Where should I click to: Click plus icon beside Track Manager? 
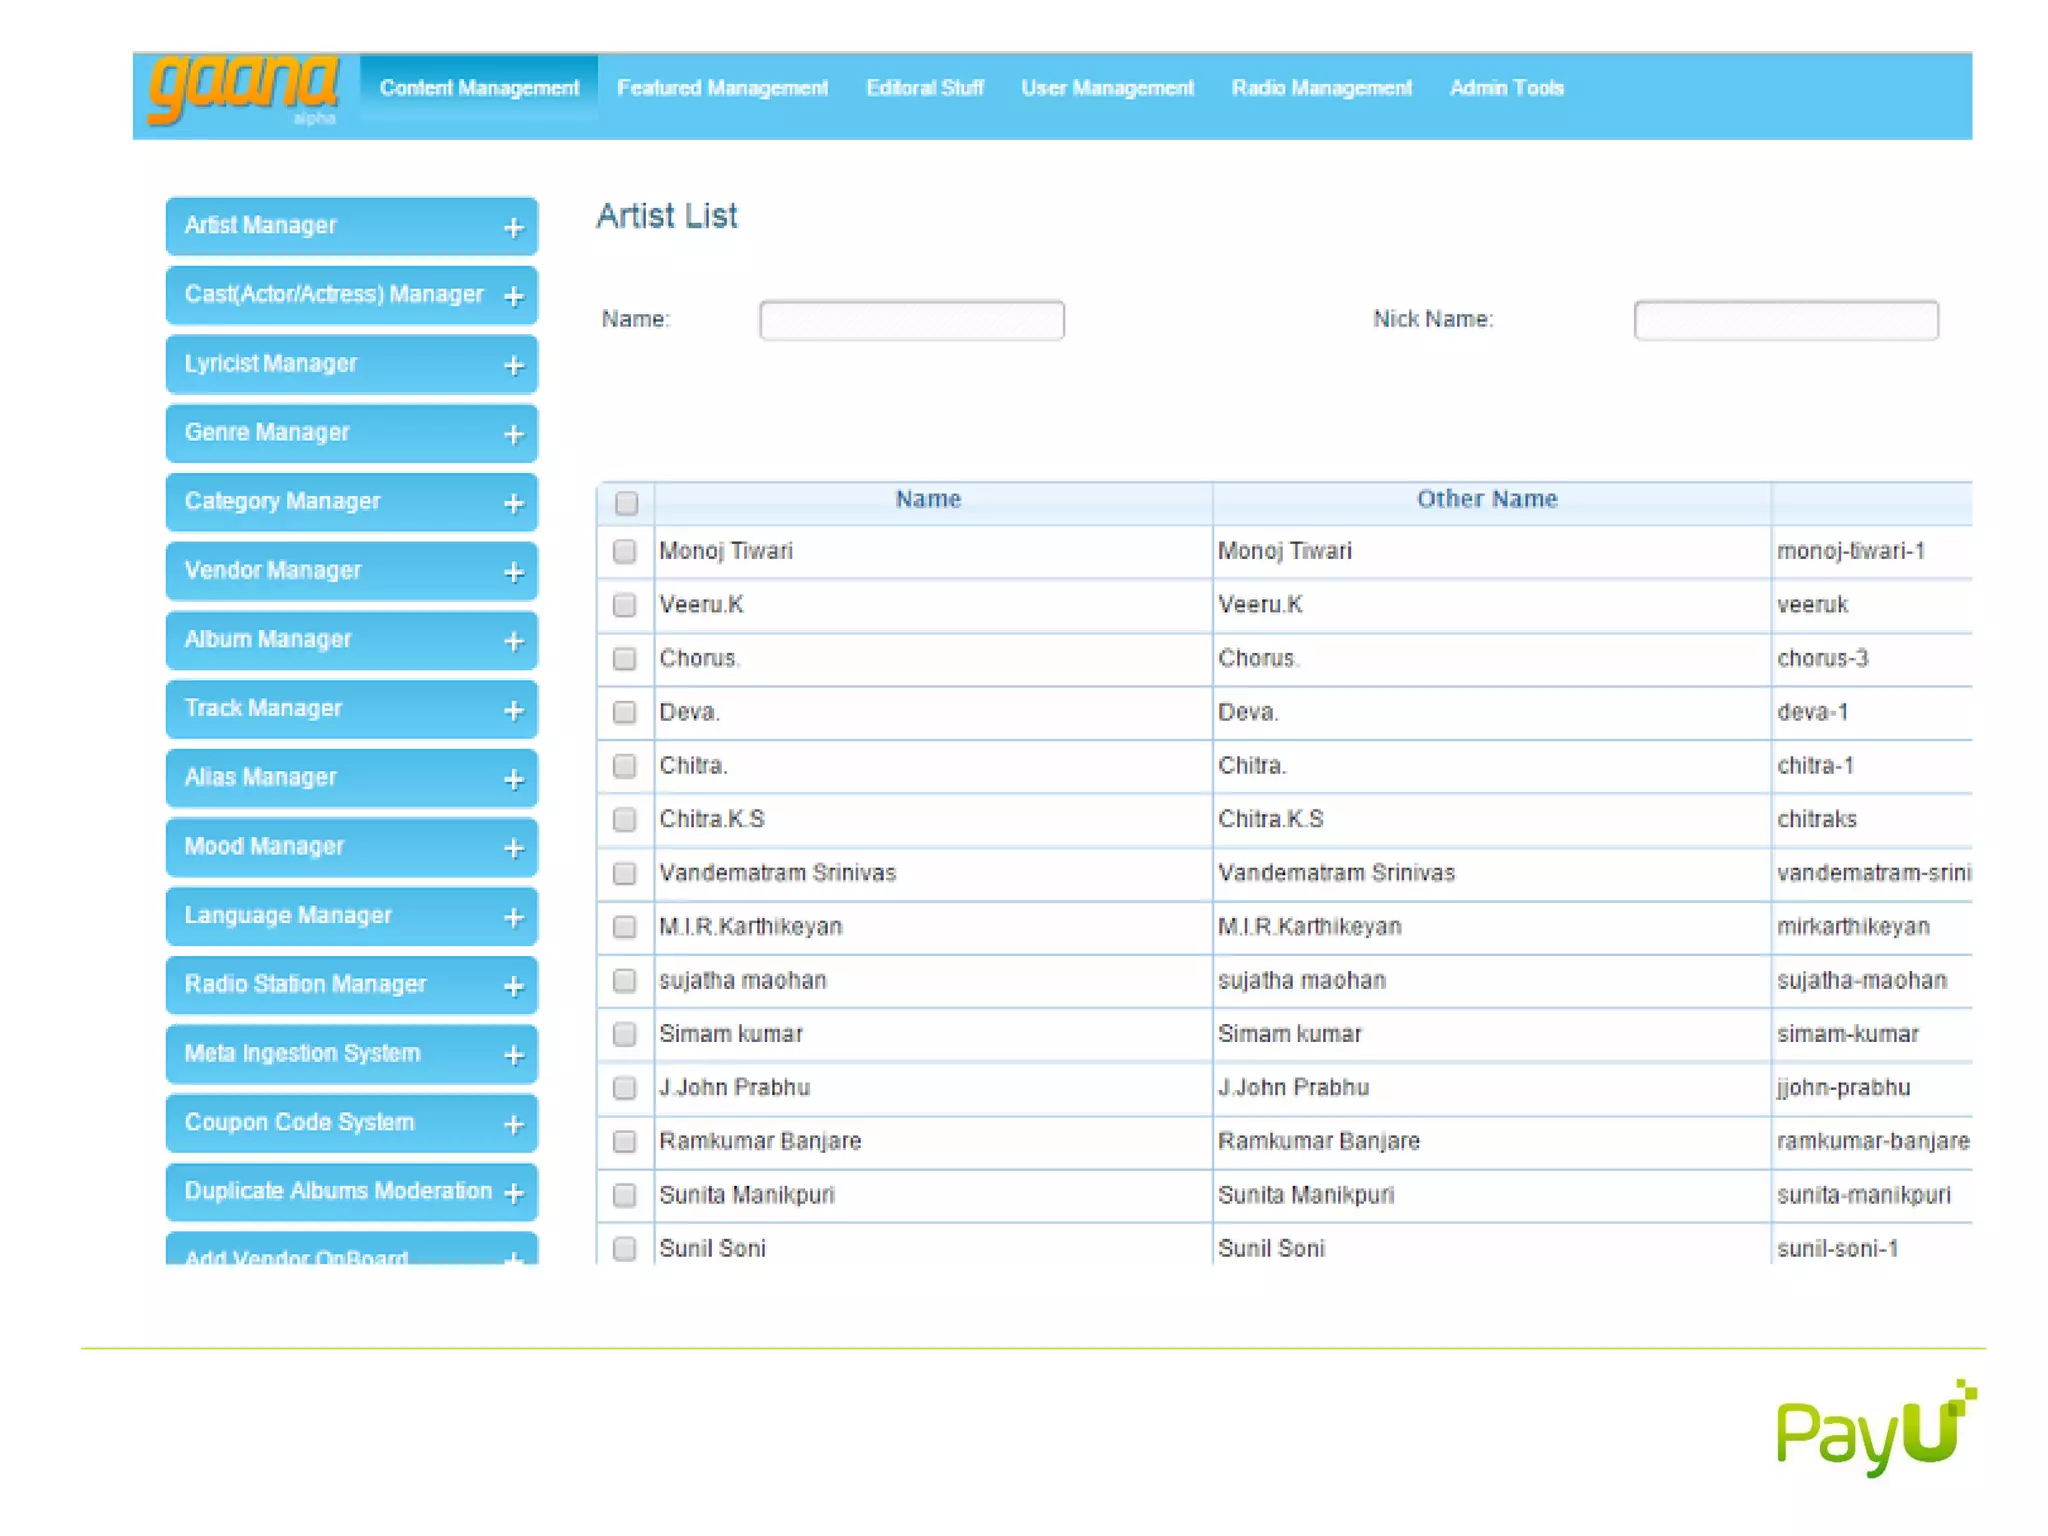(x=513, y=711)
